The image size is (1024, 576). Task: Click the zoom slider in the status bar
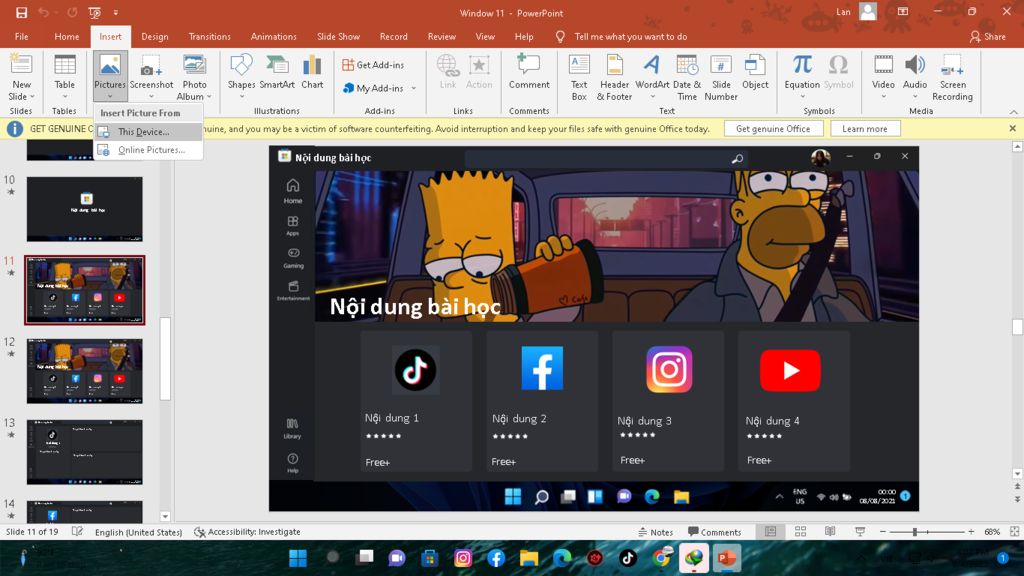[915, 532]
